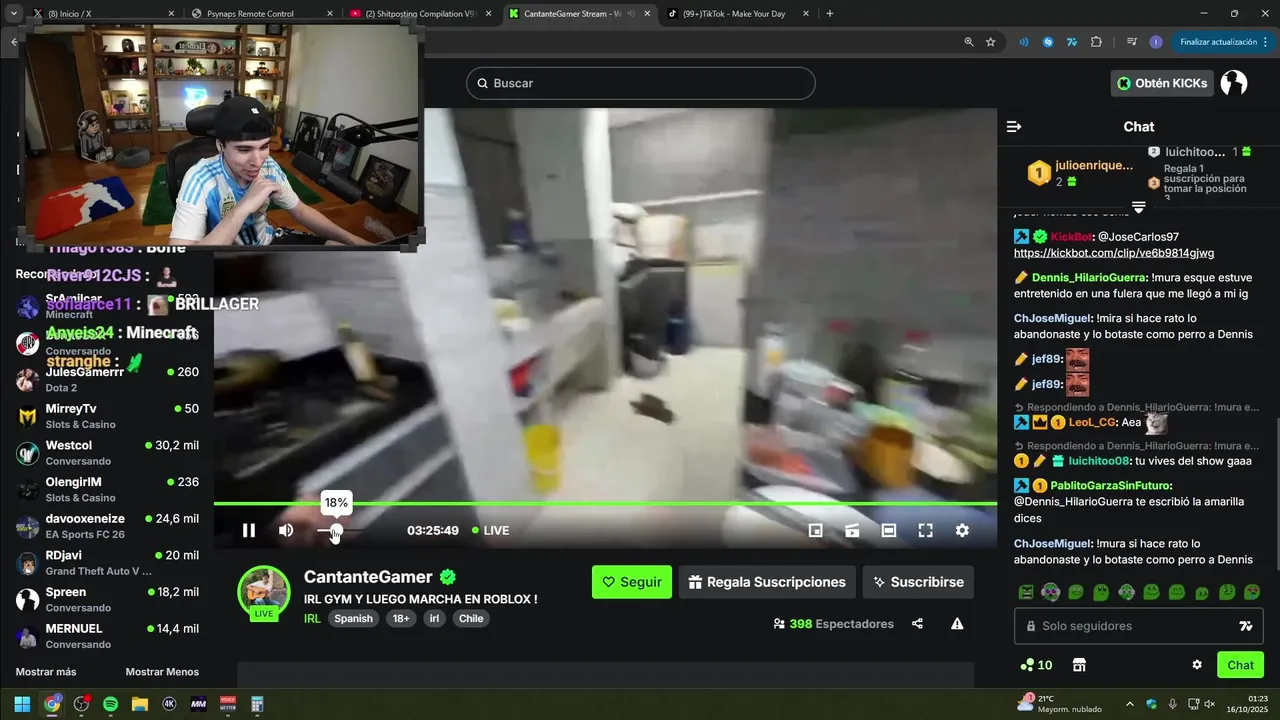
Task: Open MERNUEL channel in sidebar
Action: (x=107, y=636)
